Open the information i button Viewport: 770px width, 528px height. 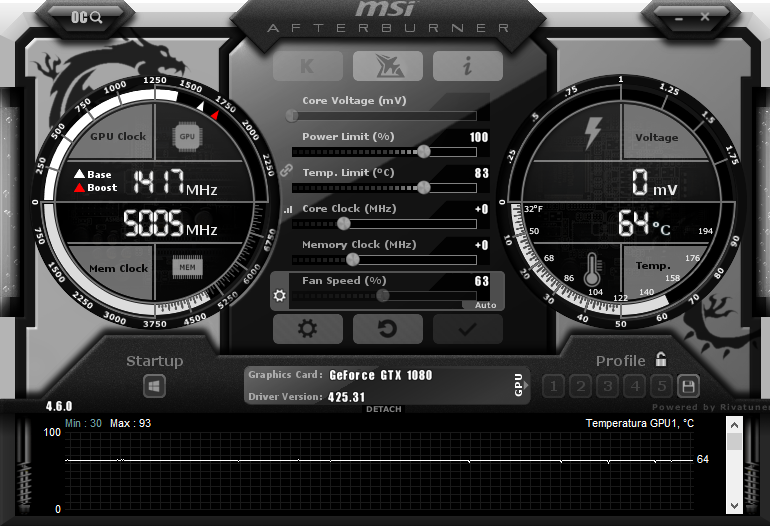pos(468,66)
